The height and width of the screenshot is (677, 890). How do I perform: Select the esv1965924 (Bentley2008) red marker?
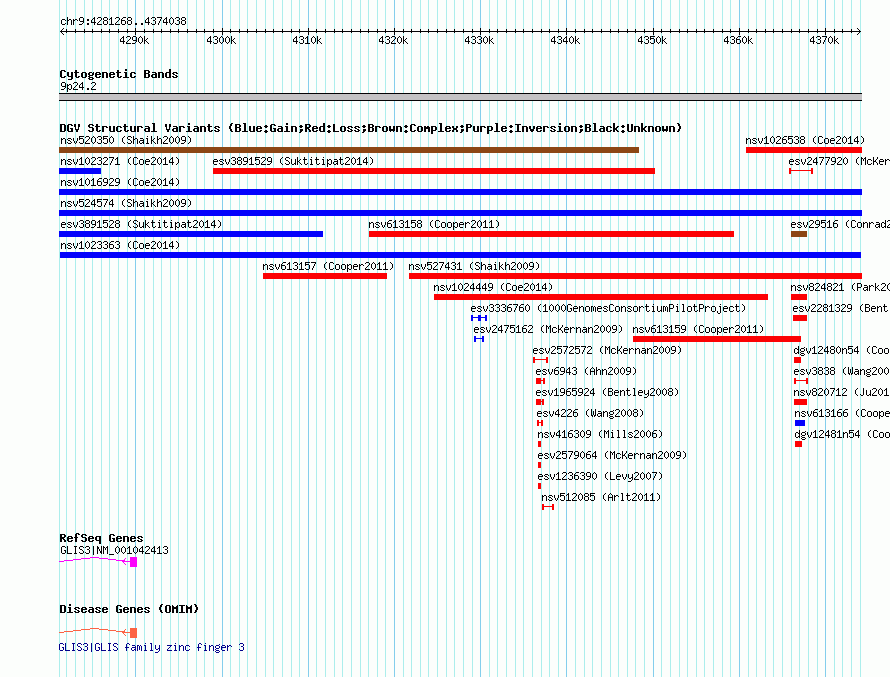(540, 402)
